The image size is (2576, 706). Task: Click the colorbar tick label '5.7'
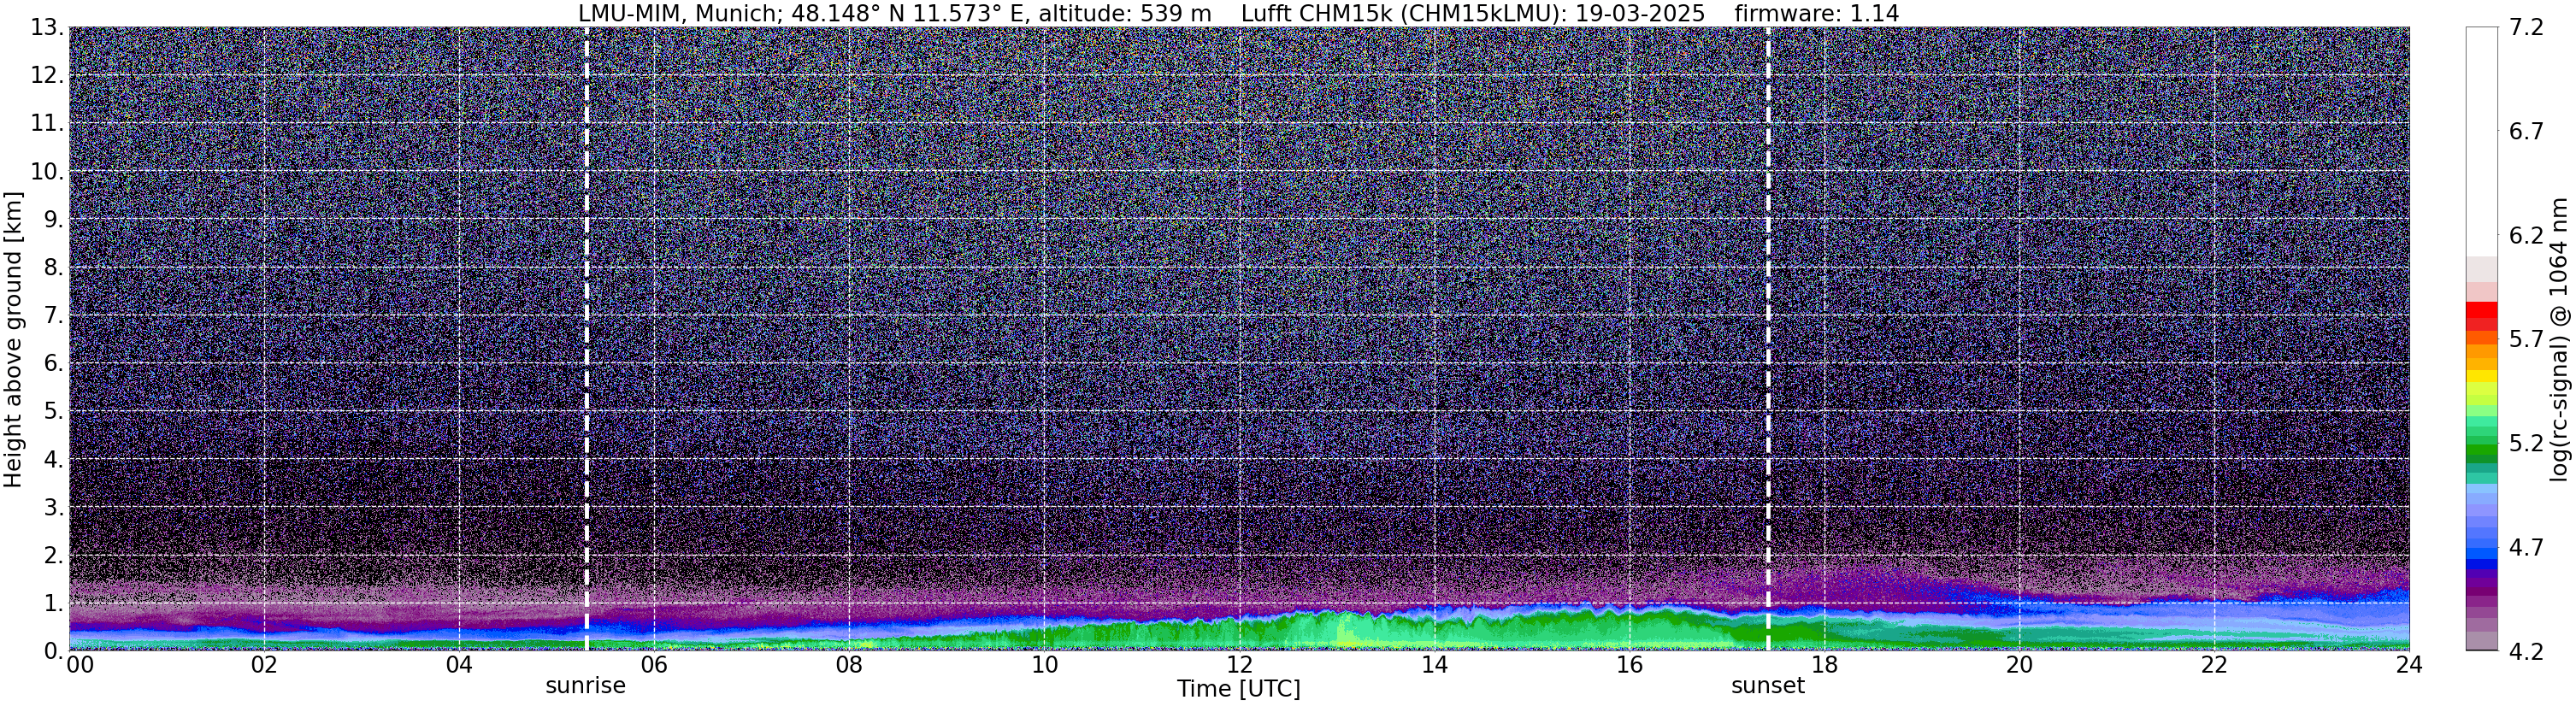coord(2526,340)
